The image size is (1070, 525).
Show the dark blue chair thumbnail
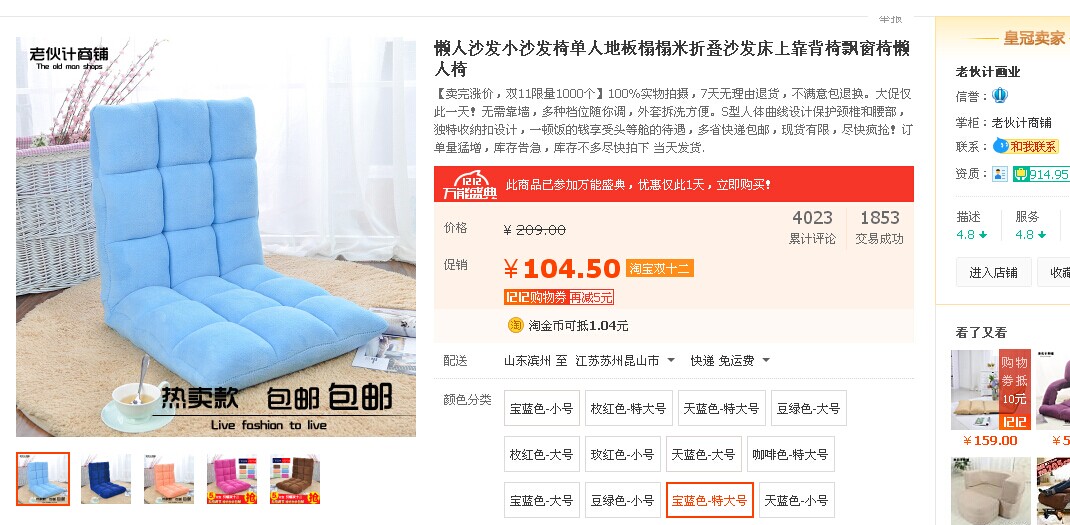tap(106, 479)
